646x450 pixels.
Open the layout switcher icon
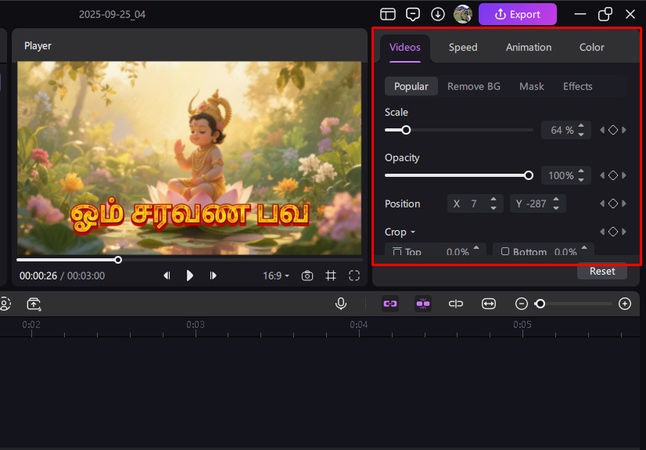388,14
